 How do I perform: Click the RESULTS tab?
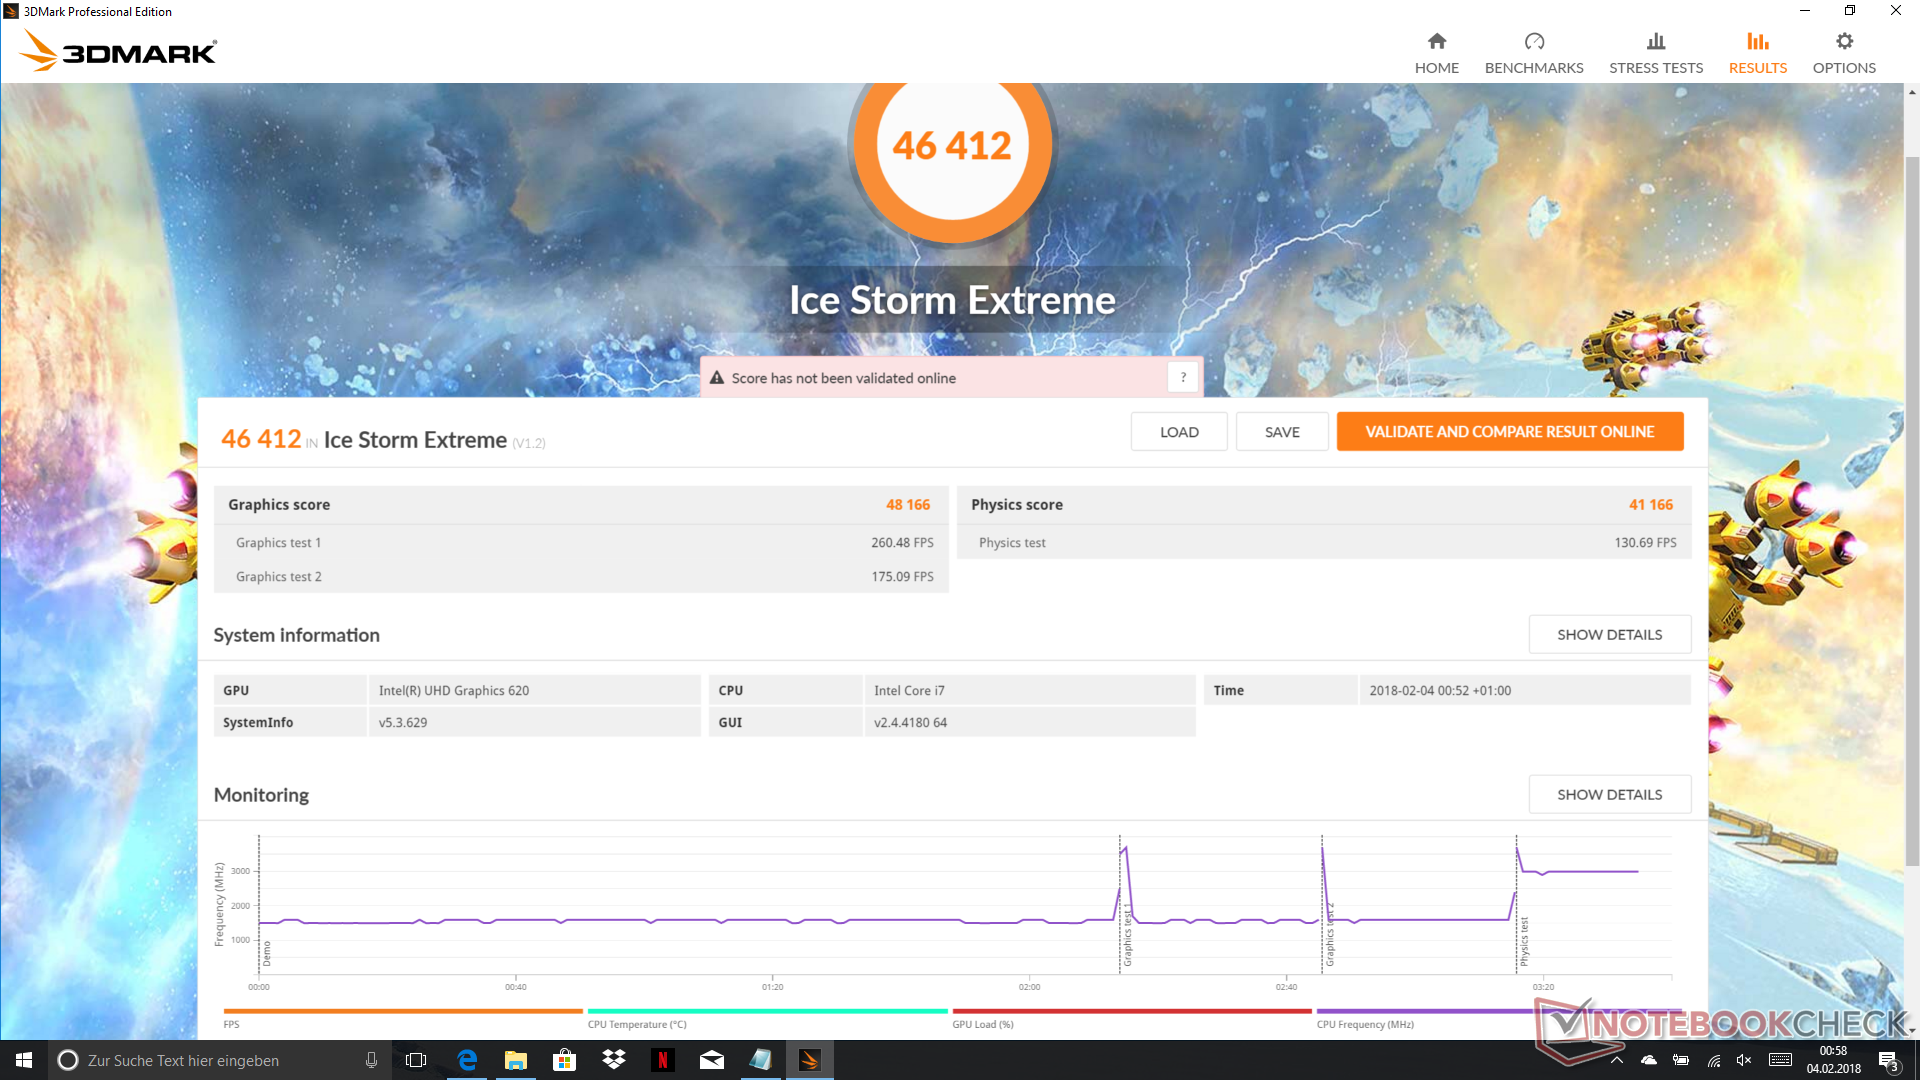[x=1757, y=53]
